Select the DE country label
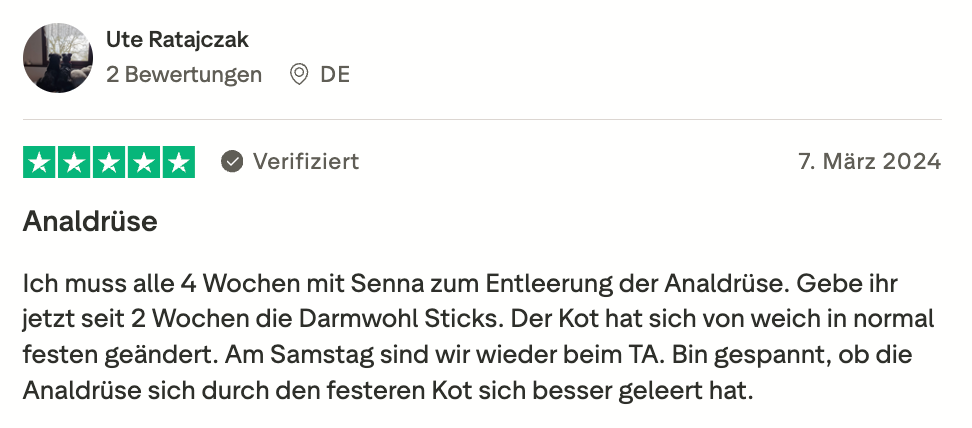Image resolution: width=972 pixels, height=428 pixels. [x=335, y=74]
